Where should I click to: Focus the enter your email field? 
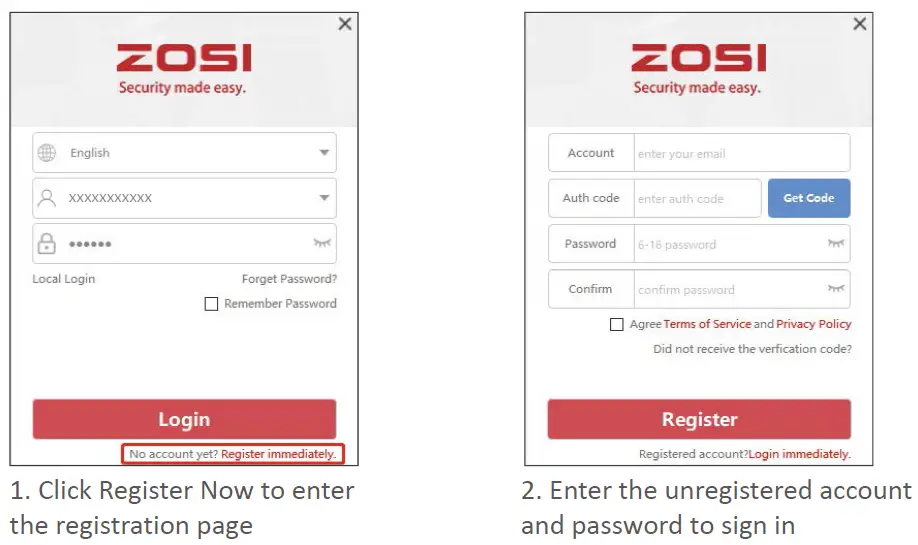pos(740,154)
